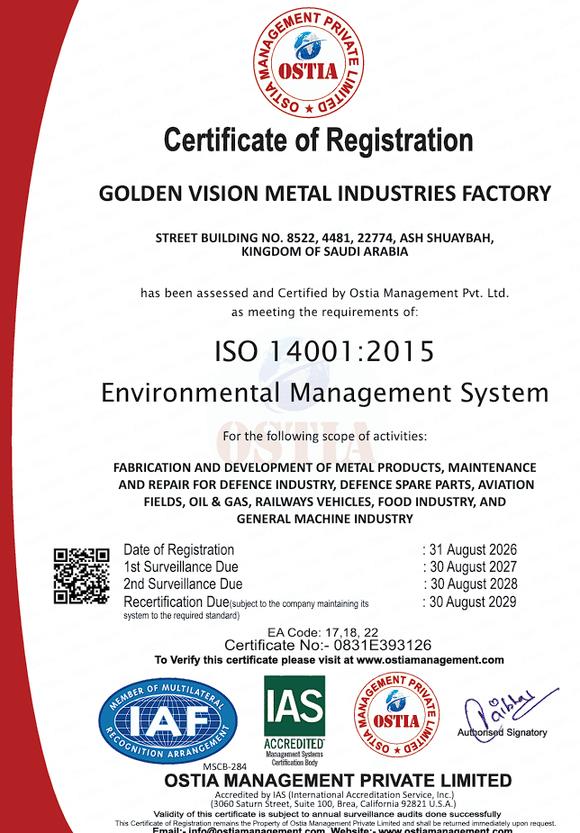Click the date '31 August 2026'
The height and width of the screenshot is (833, 580).
(x=473, y=550)
